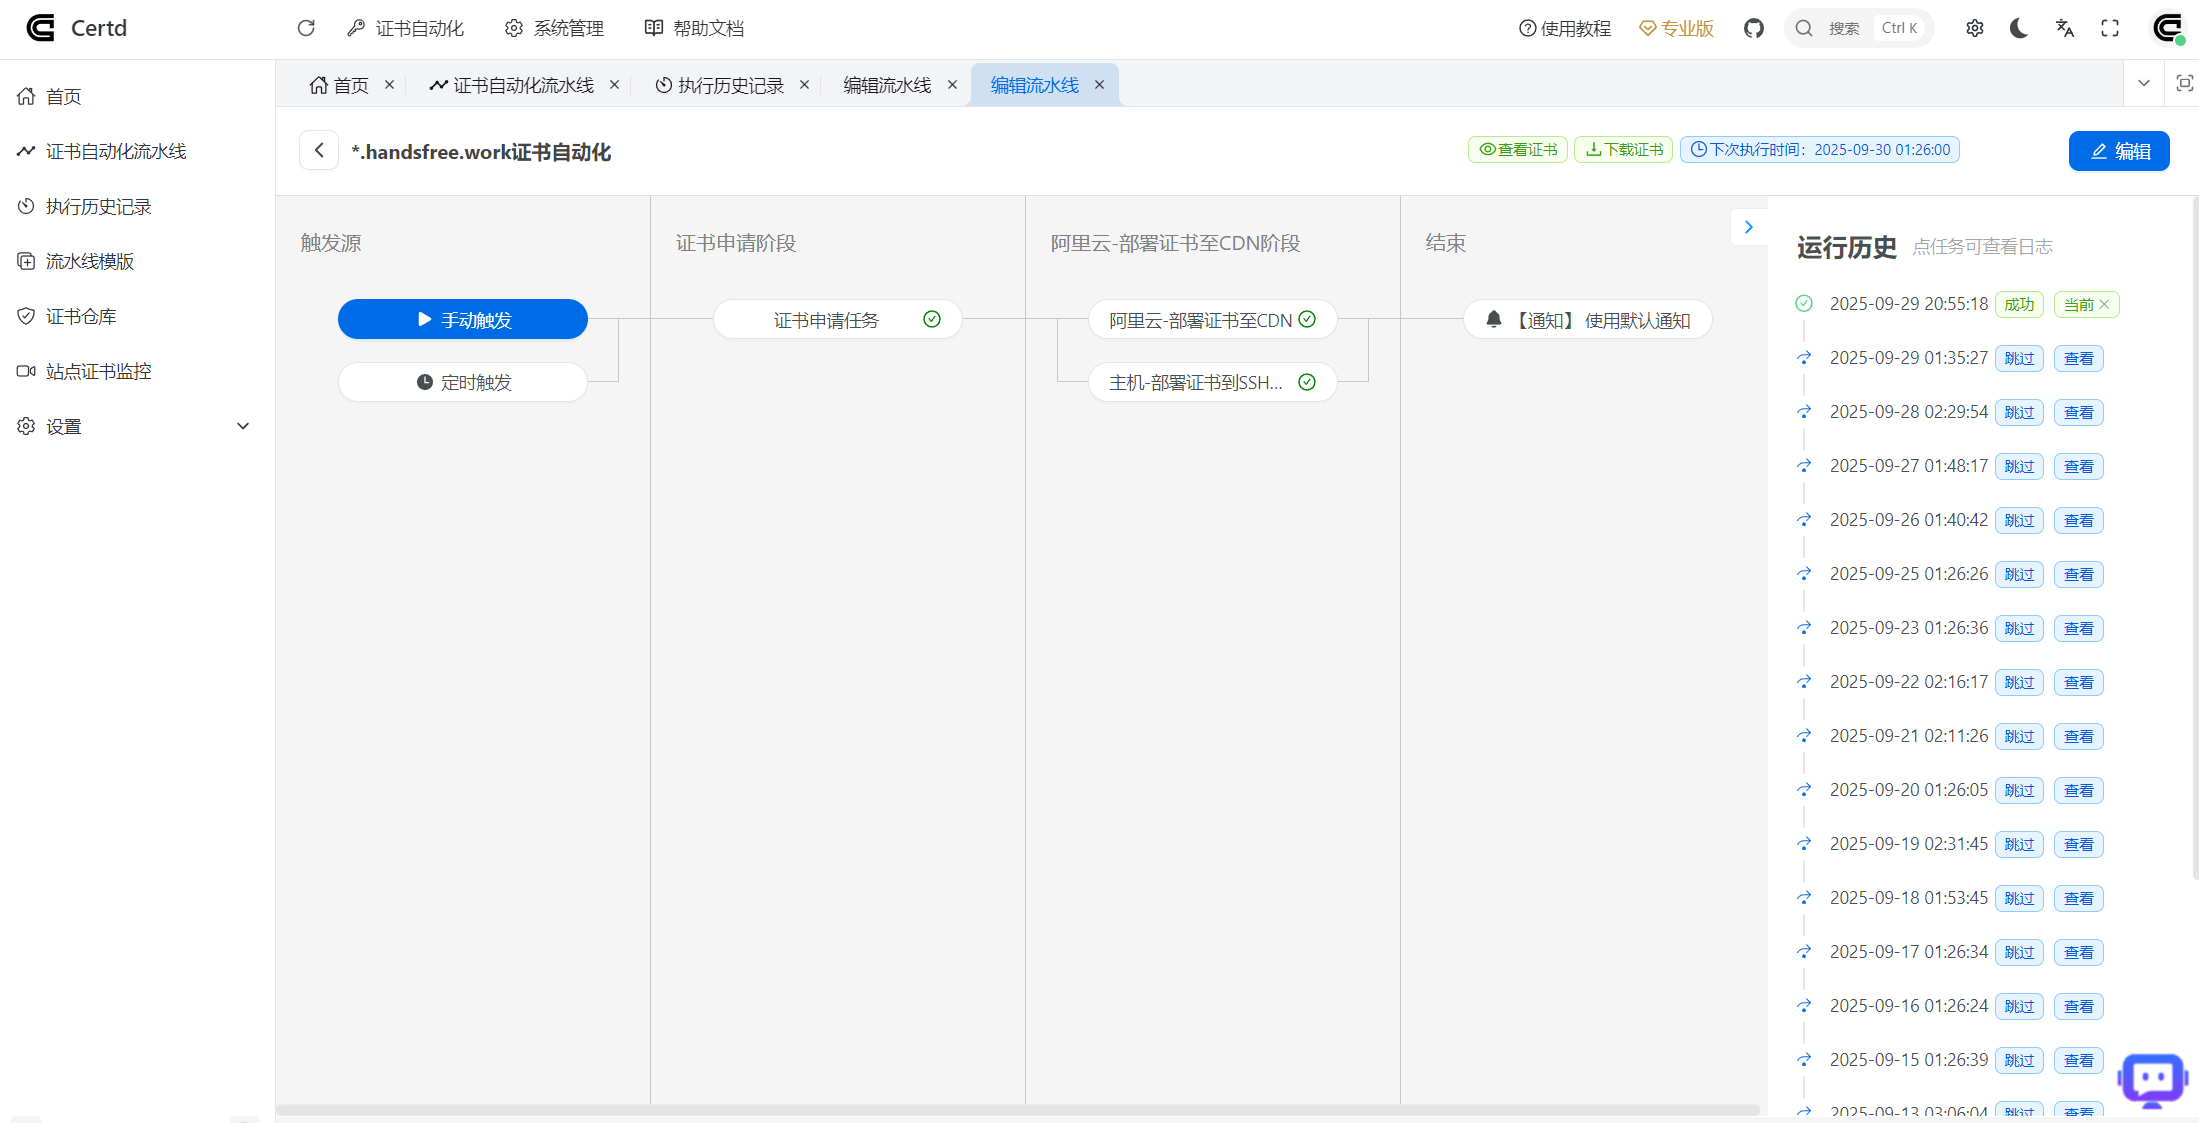The width and height of the screenshot is (2199, 1123).
Task: Open theme settings gear in header
Action: click(1974, 28)
